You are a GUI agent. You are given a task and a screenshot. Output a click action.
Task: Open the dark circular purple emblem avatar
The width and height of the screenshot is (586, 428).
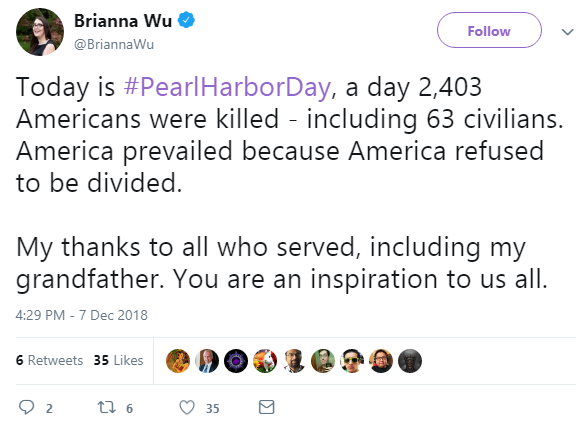pos(236,361)
